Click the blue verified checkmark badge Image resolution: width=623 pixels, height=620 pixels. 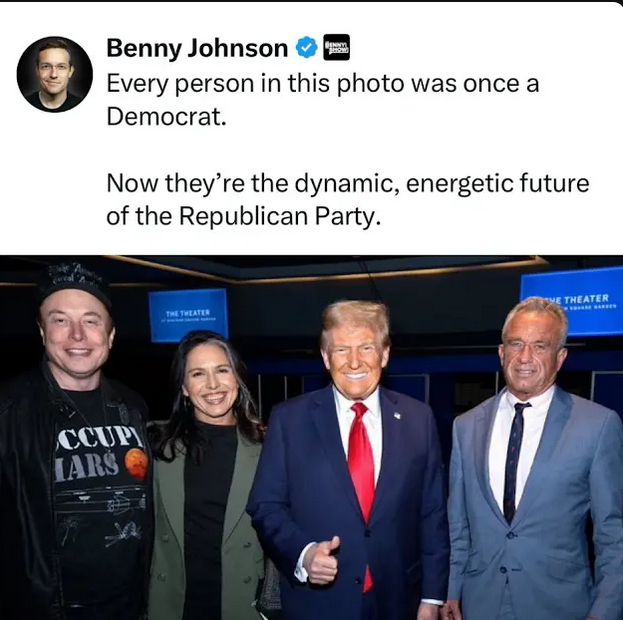[306, 48]
